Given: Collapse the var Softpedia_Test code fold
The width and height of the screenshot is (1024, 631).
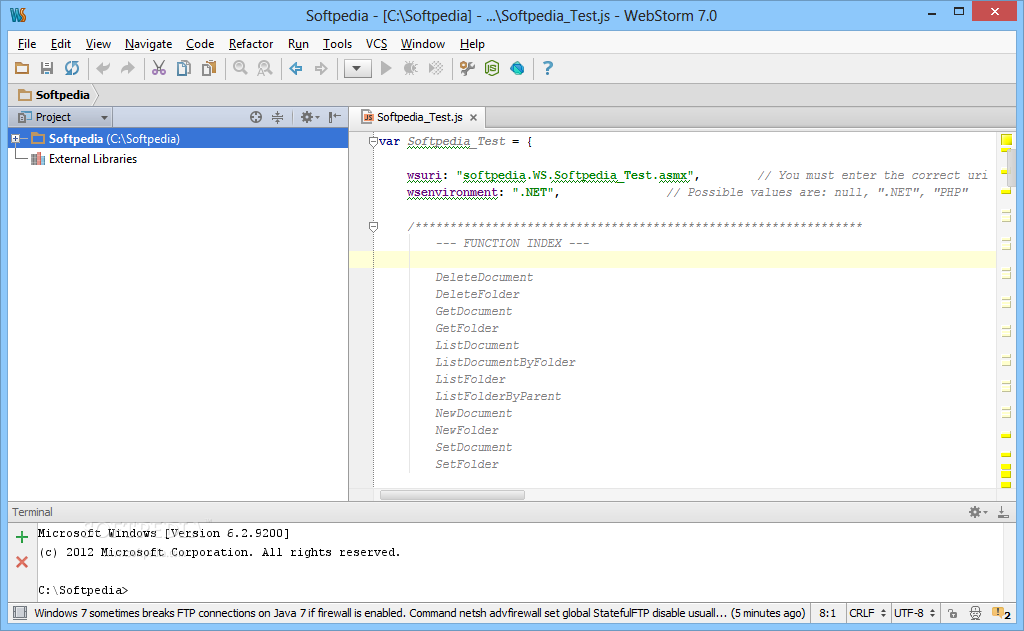Looking at the screenshot, I should pyautogui.click(x=373, y=141).
